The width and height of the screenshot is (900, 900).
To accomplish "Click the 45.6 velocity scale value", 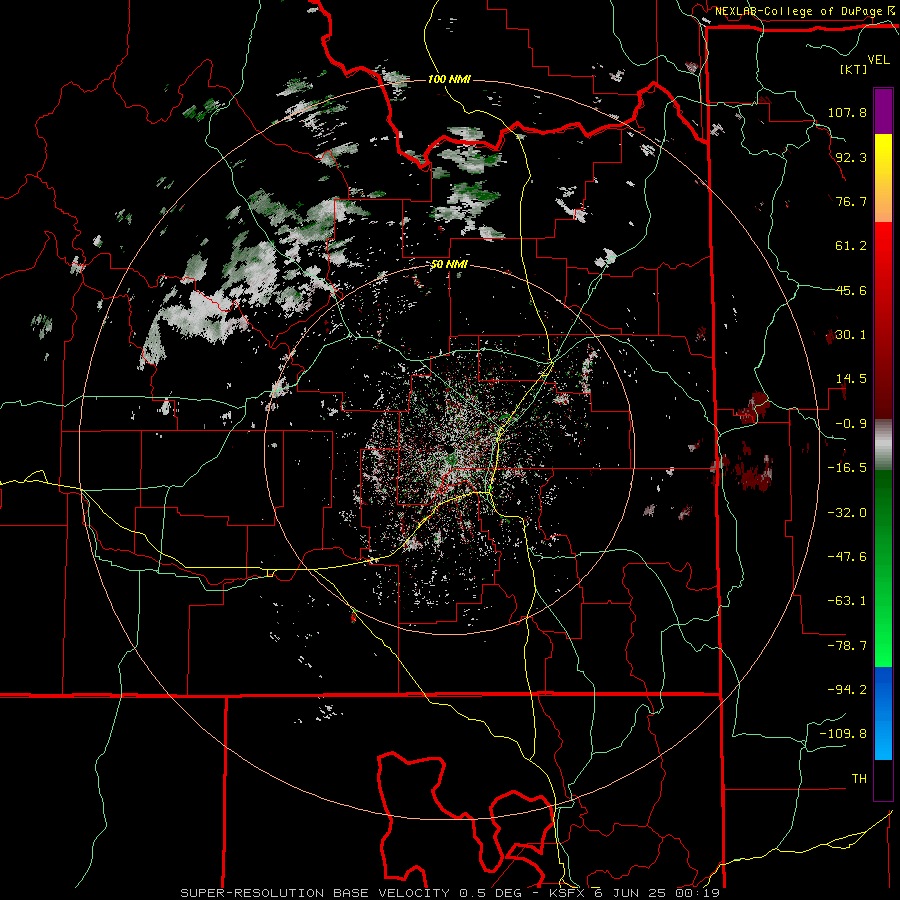I will click(x=851, y=290).
